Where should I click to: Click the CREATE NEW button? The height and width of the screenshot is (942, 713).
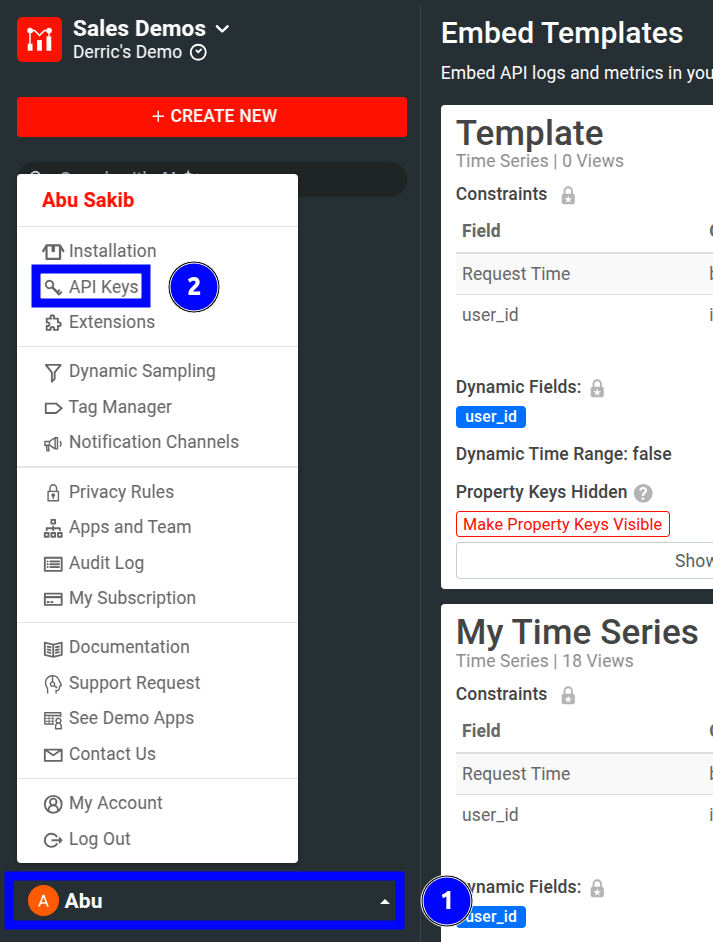[x=212, y=117]
